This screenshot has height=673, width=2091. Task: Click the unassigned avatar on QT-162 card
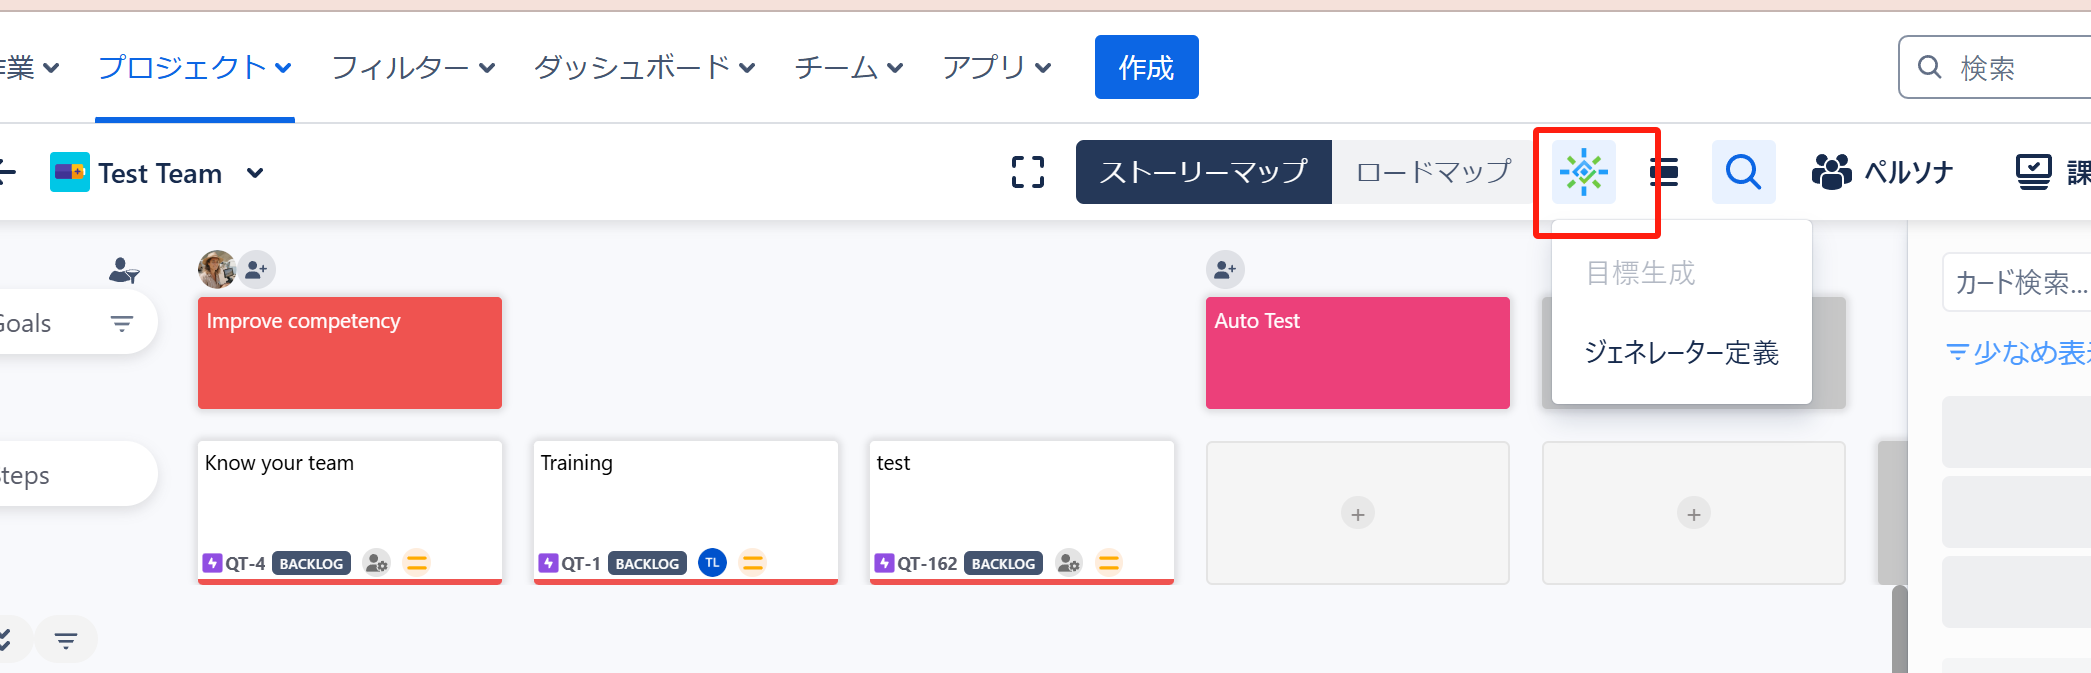click(1069, 563)
